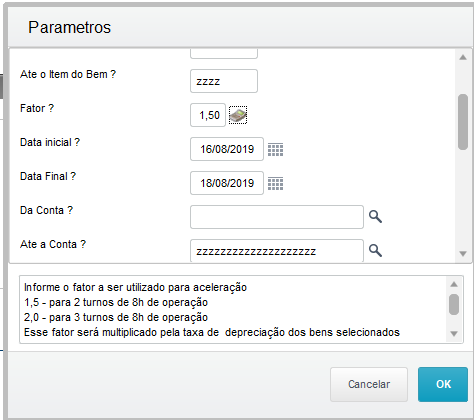Image resolution: width=474 pixels, height=420 pixels.
Task: Open calendar picker for Data Final
Action: [x=276, y=183]
